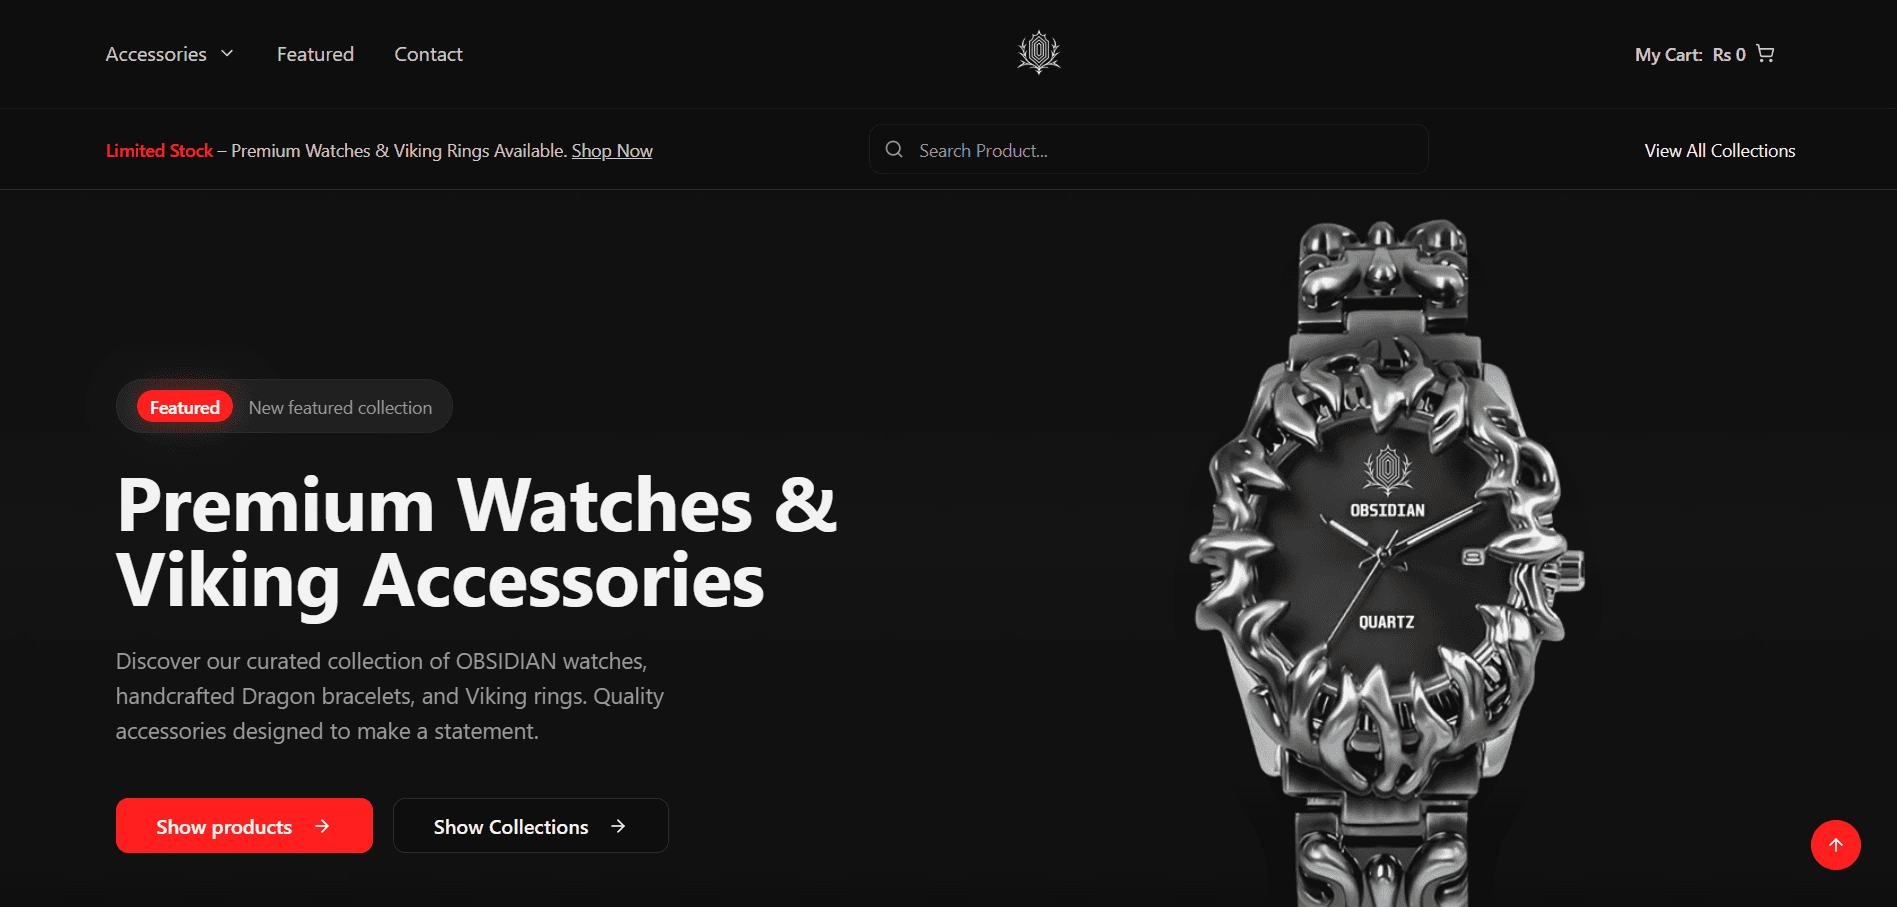1897x907 pixels.
Task: Open the Contact page link
Action: 428,54
